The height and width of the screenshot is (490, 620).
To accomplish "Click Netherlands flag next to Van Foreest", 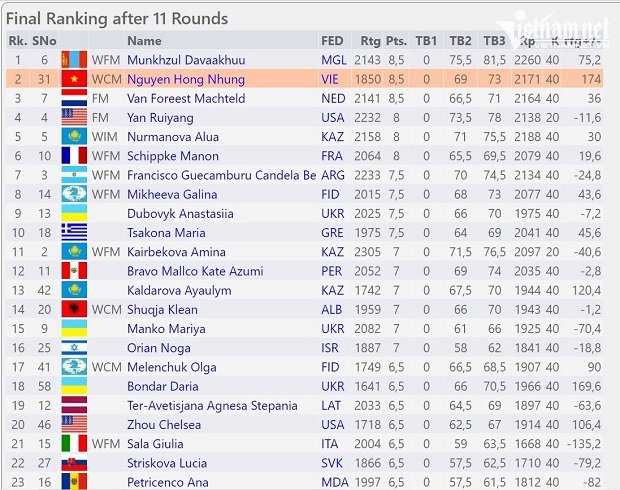I will click(74, 98).
